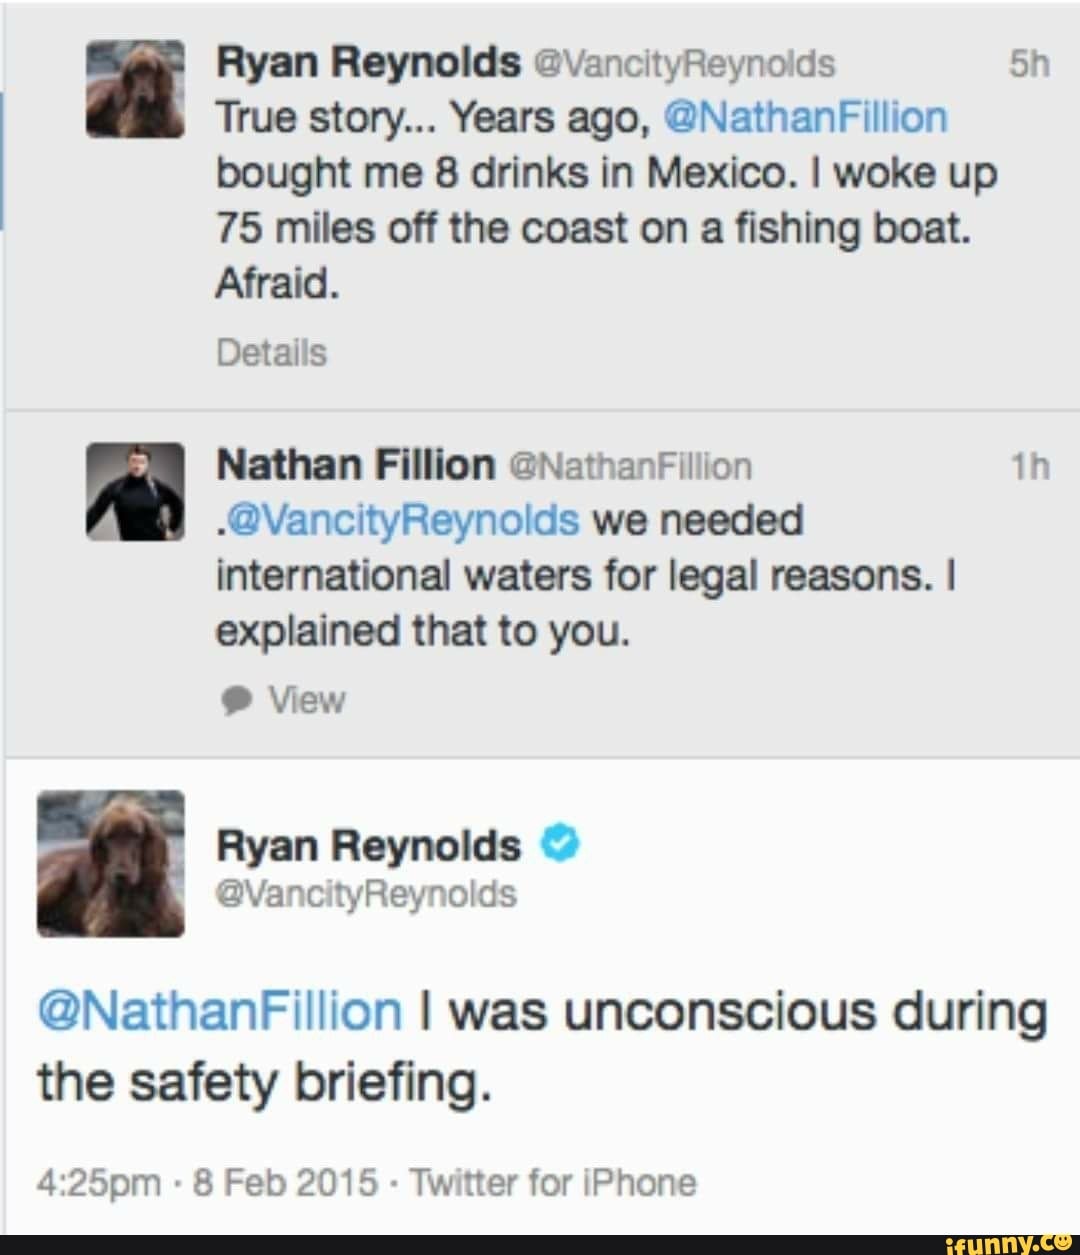Click the @NathanFillion mention in the Mexico tweet
Screen dimensions: 1080x1255
[805, 118]
